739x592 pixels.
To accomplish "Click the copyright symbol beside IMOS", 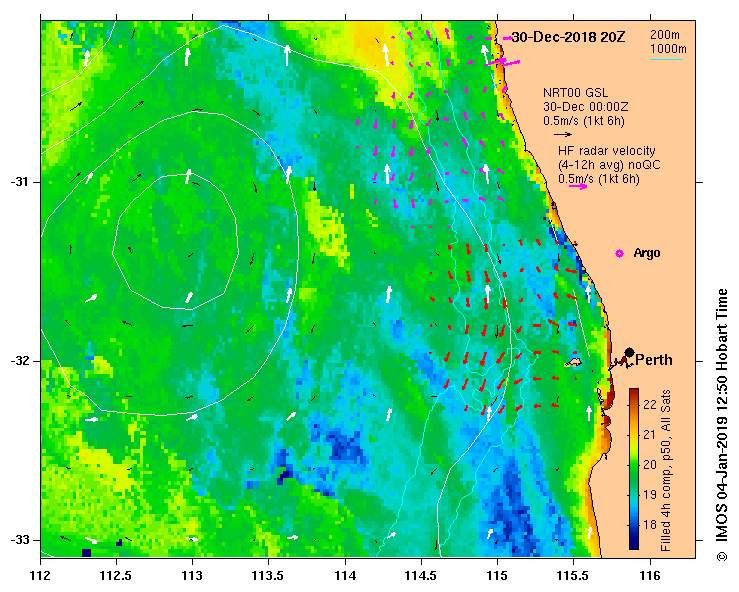I will [x=721, y=556].
